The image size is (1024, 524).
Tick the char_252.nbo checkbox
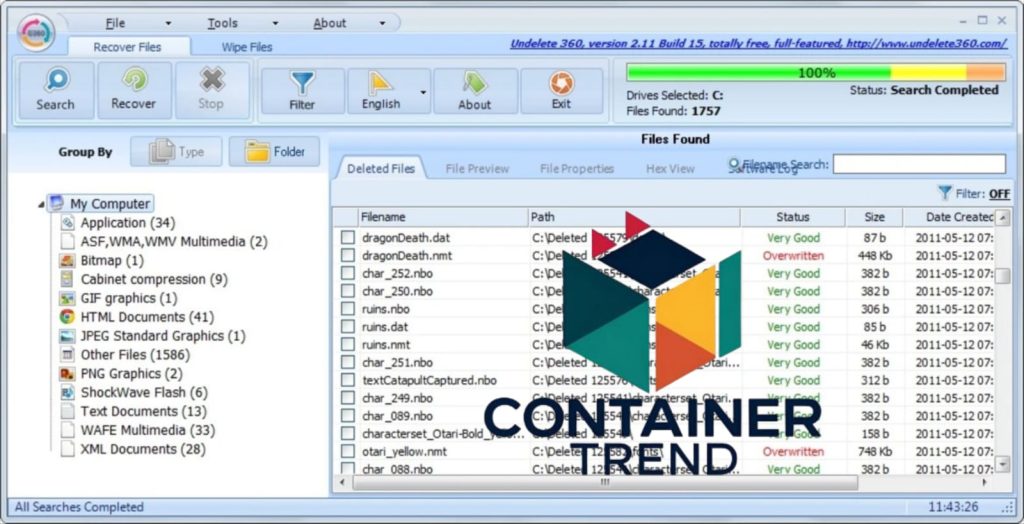click(x=348, y=273)
